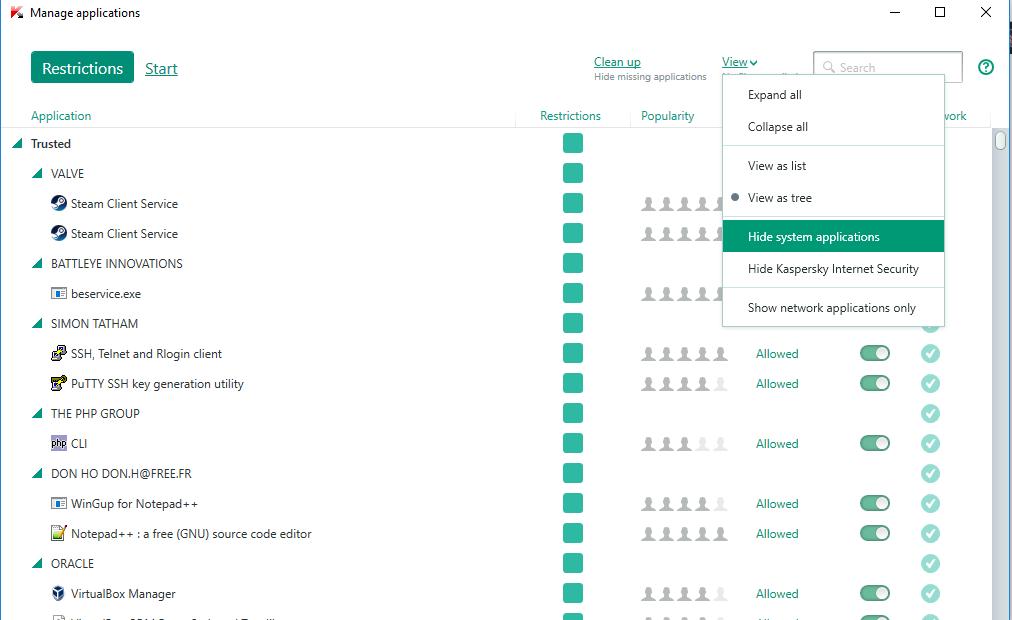The image size is (1012, 620).
Task: Close the View dropdown menu
Action: 739,62
